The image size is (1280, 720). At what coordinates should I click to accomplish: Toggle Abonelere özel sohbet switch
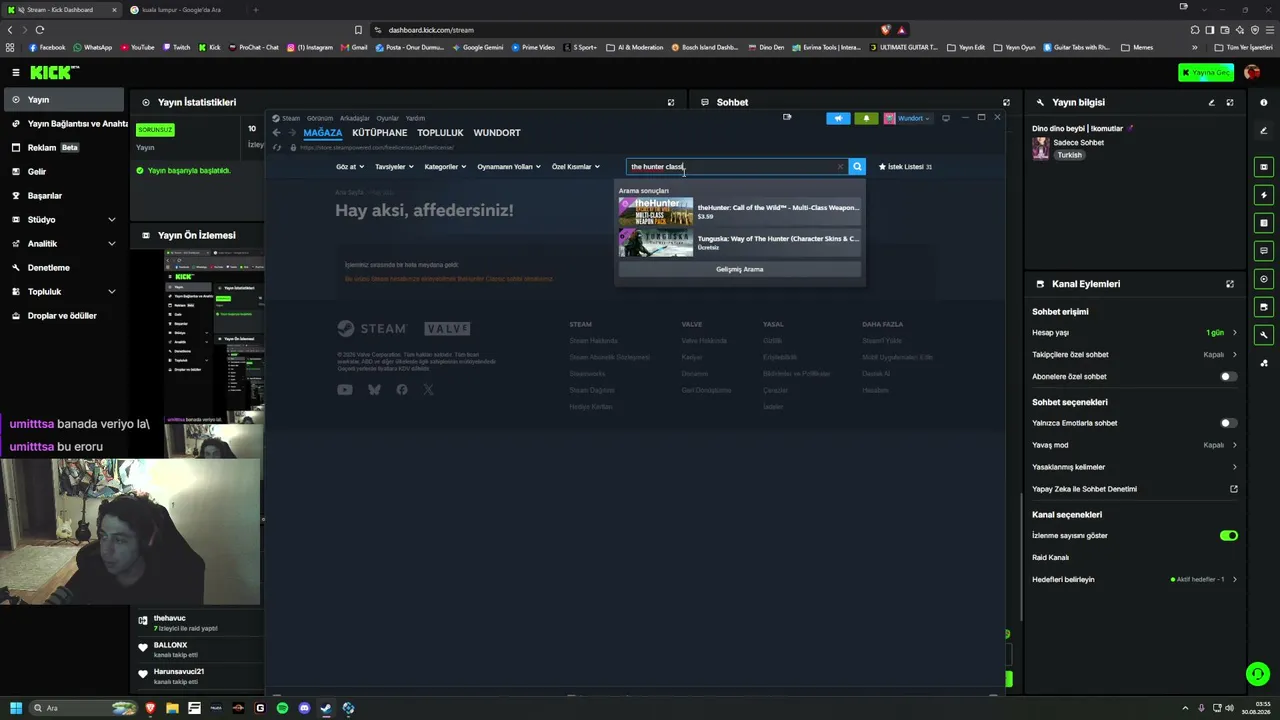[1228, 377]
